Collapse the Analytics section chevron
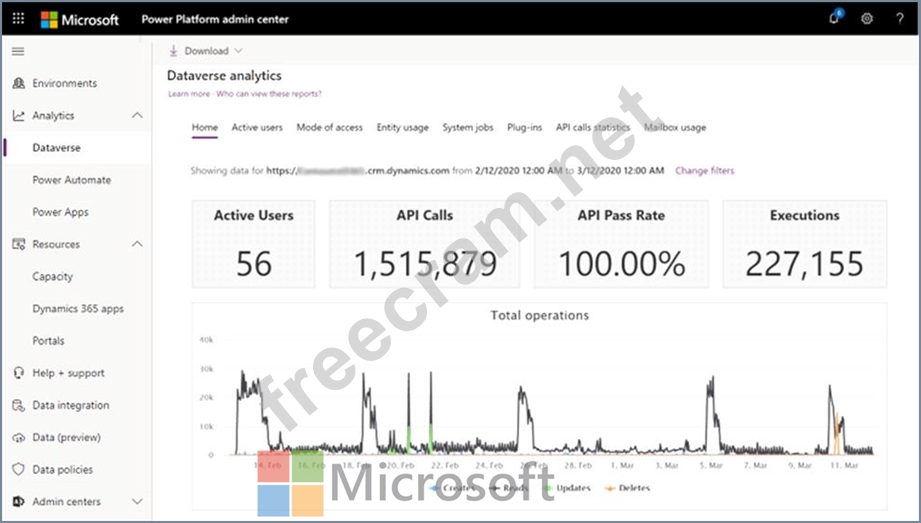The height and width of the screenshot is (523, 921). coord(137,116)
